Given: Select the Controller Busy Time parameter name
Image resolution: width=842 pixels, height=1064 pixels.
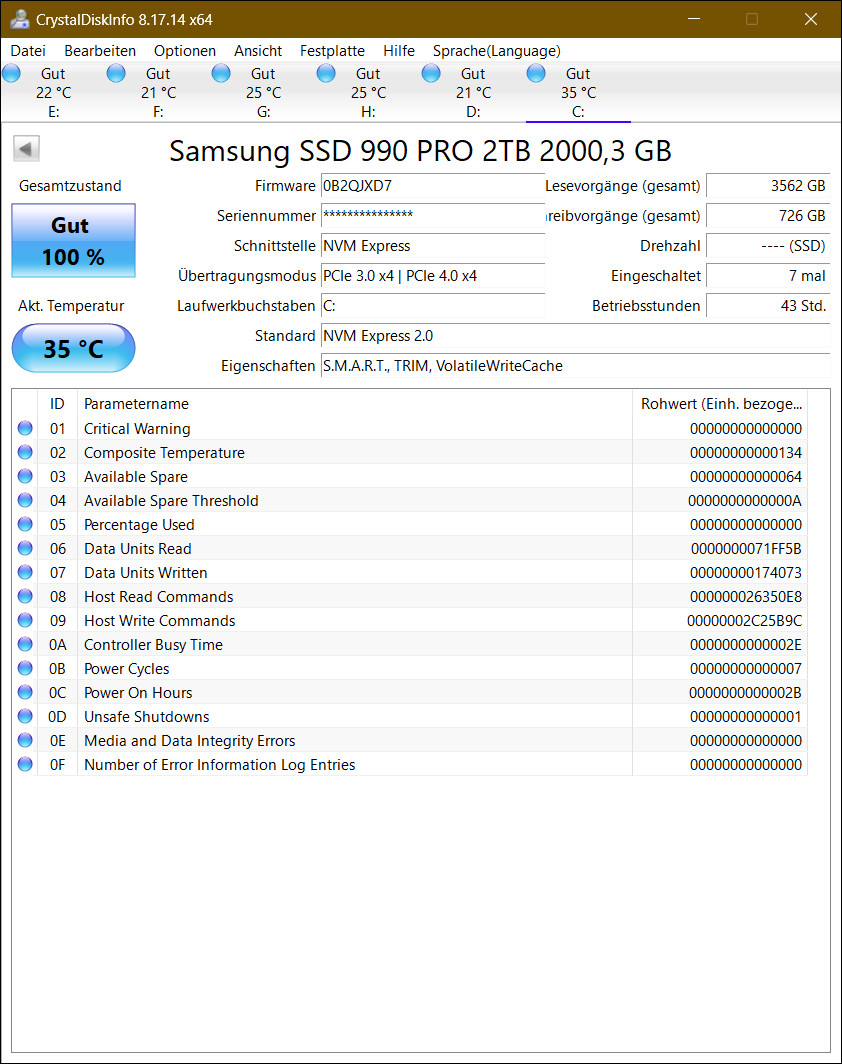Looking at the screenshot, I should (x=153, y=645).
